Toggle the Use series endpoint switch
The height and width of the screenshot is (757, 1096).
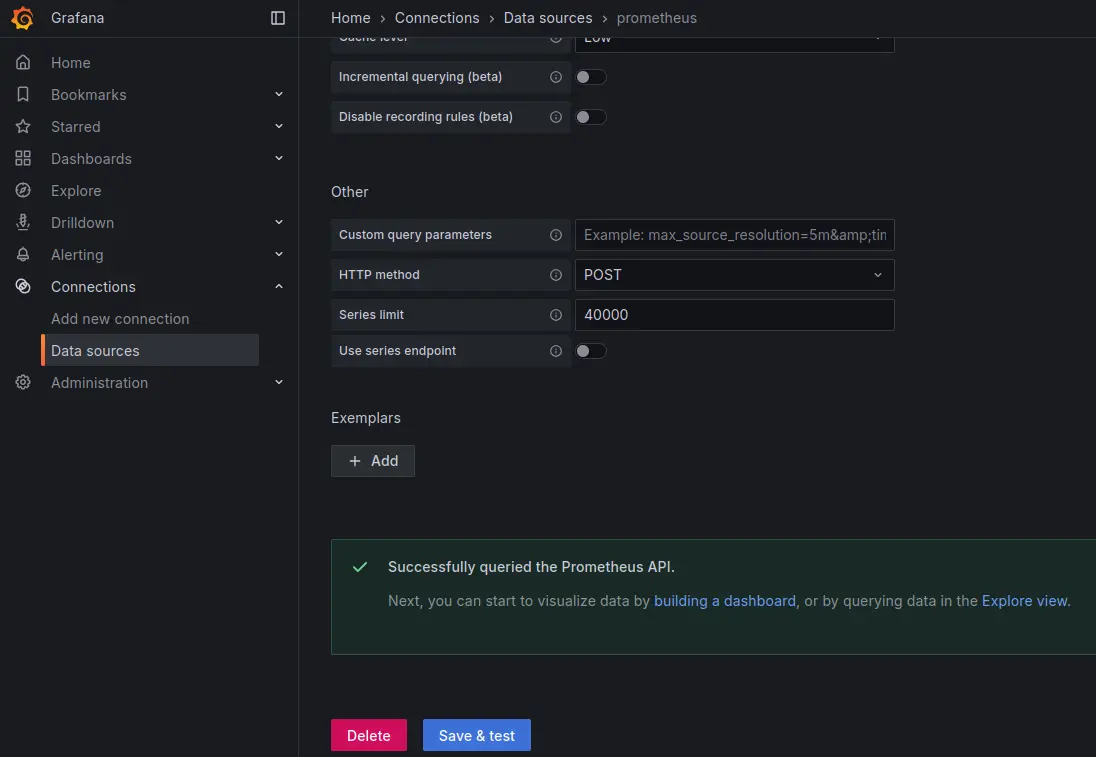tap(590, 351)
